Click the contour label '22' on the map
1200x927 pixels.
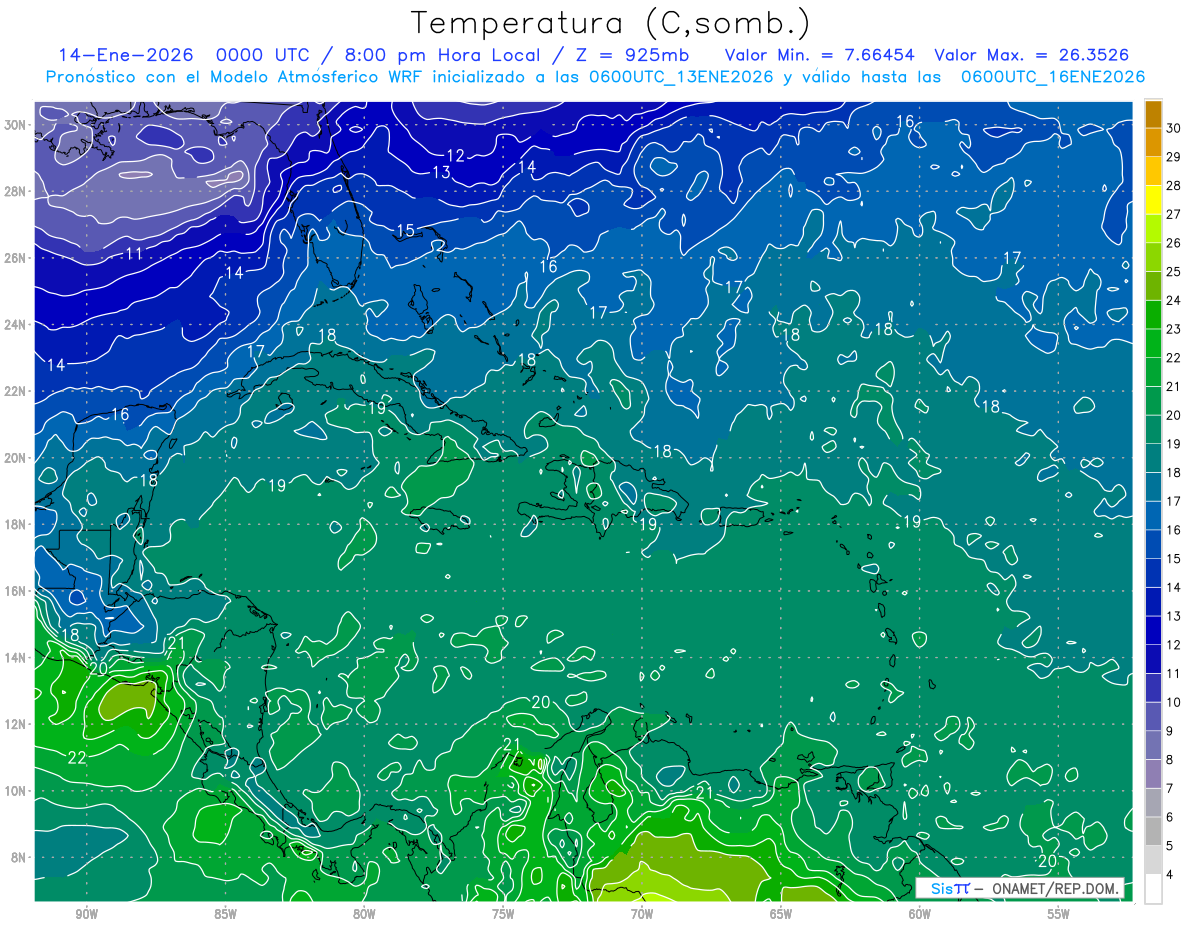tap(77, 758)
